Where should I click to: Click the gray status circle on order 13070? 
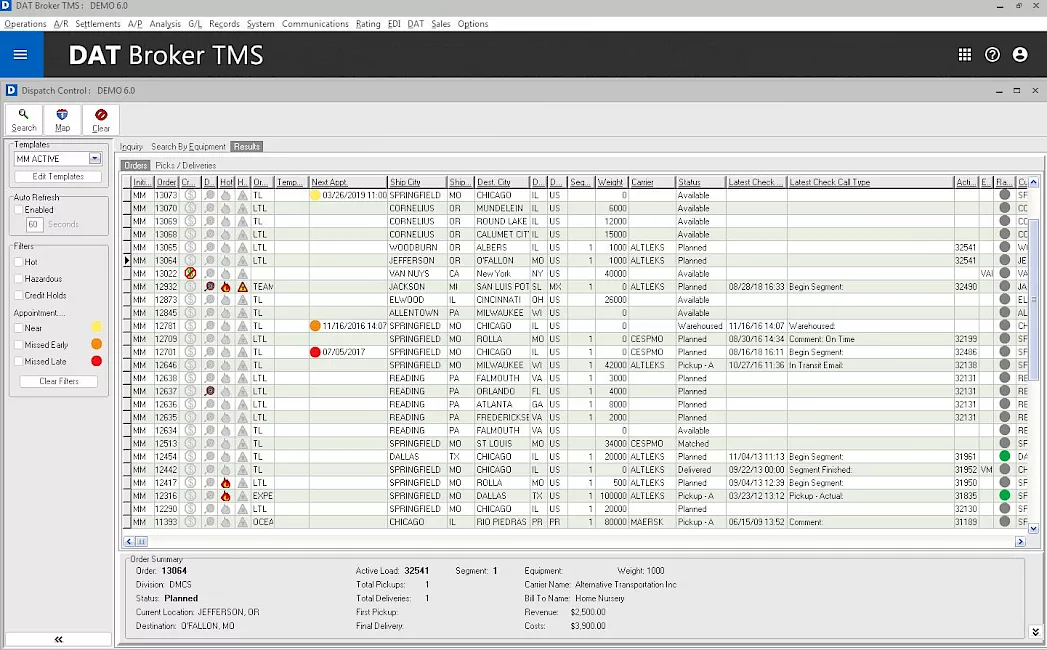click(1004, 208)
